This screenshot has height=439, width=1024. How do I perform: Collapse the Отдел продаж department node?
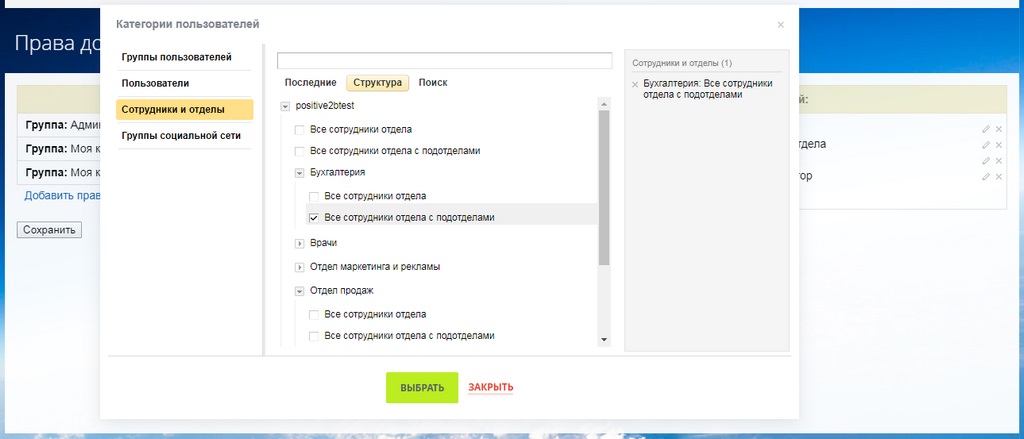point(300,291)
